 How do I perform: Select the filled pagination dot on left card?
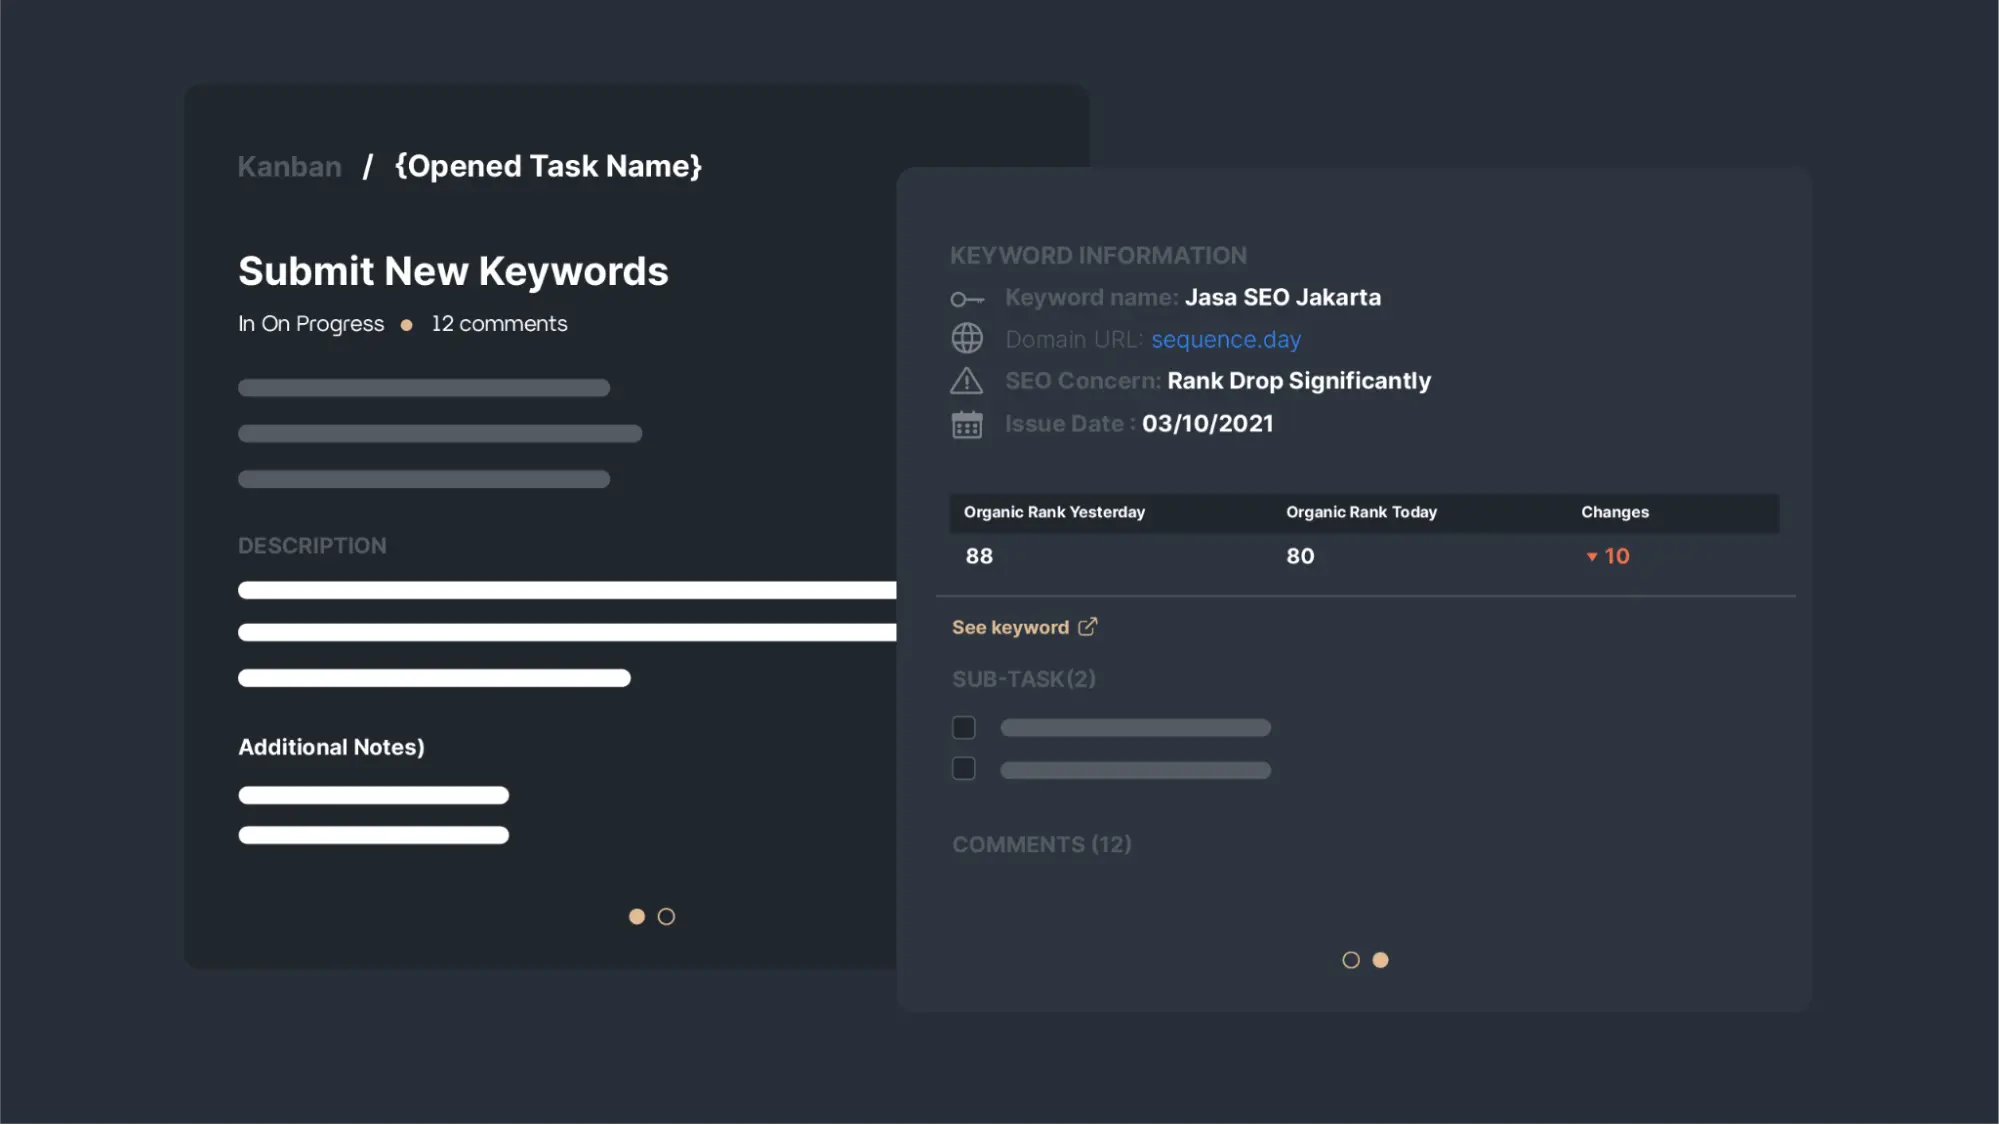pos(637,917)
